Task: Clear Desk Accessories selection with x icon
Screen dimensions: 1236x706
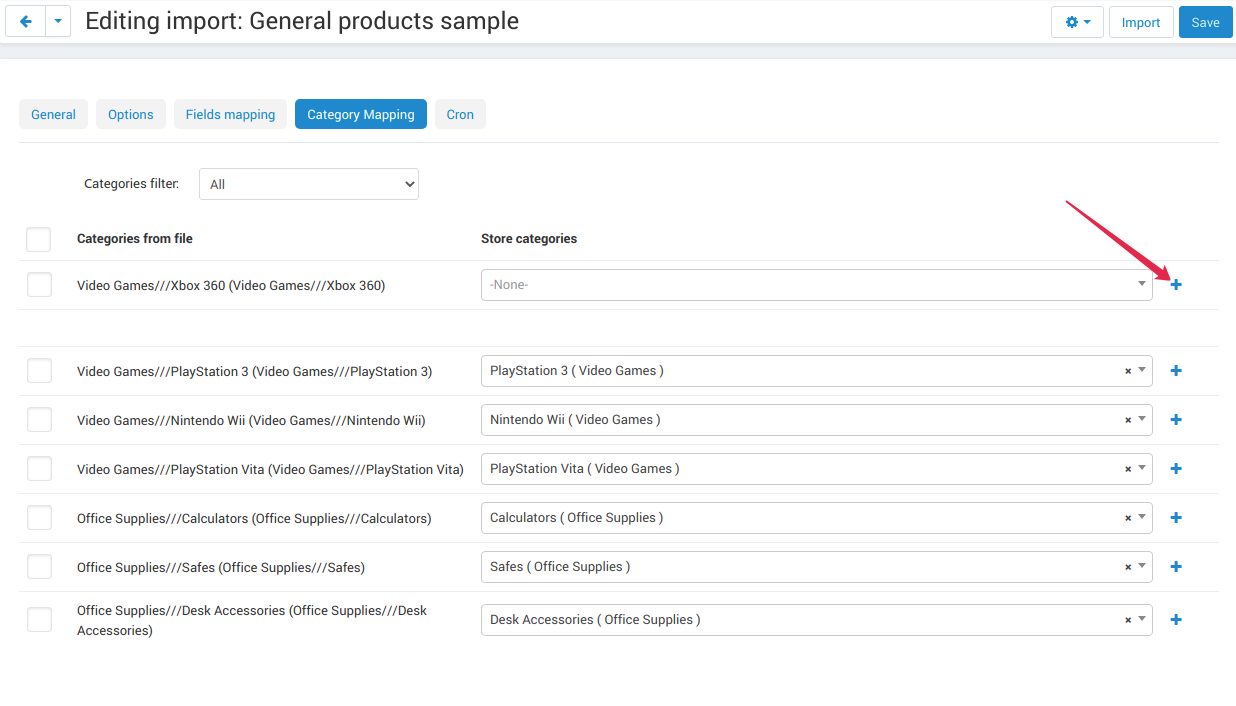Action: (1128, 620)
